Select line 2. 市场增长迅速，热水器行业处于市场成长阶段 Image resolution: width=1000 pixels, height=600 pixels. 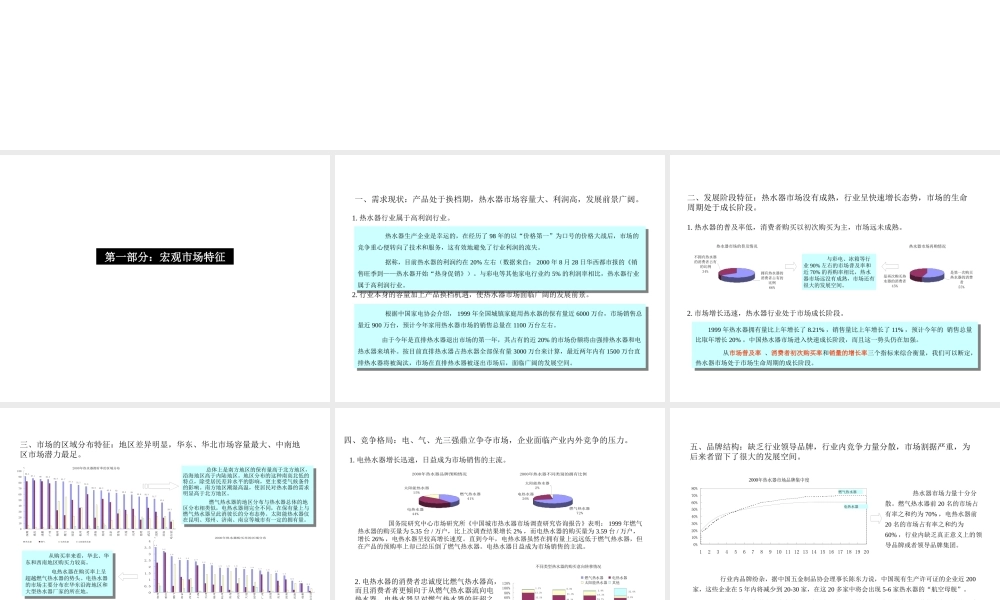pyautogui.click(x=765, y=313)
